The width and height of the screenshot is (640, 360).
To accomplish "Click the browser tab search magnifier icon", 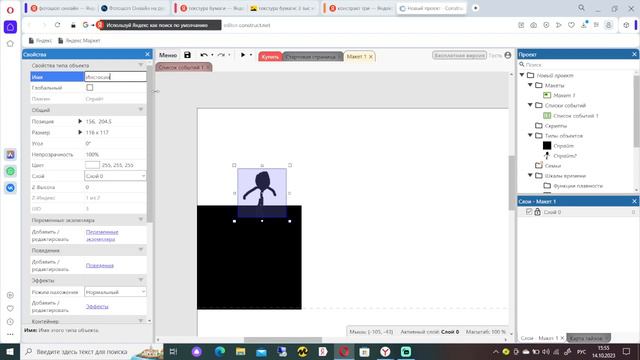I will click(581, 8).
